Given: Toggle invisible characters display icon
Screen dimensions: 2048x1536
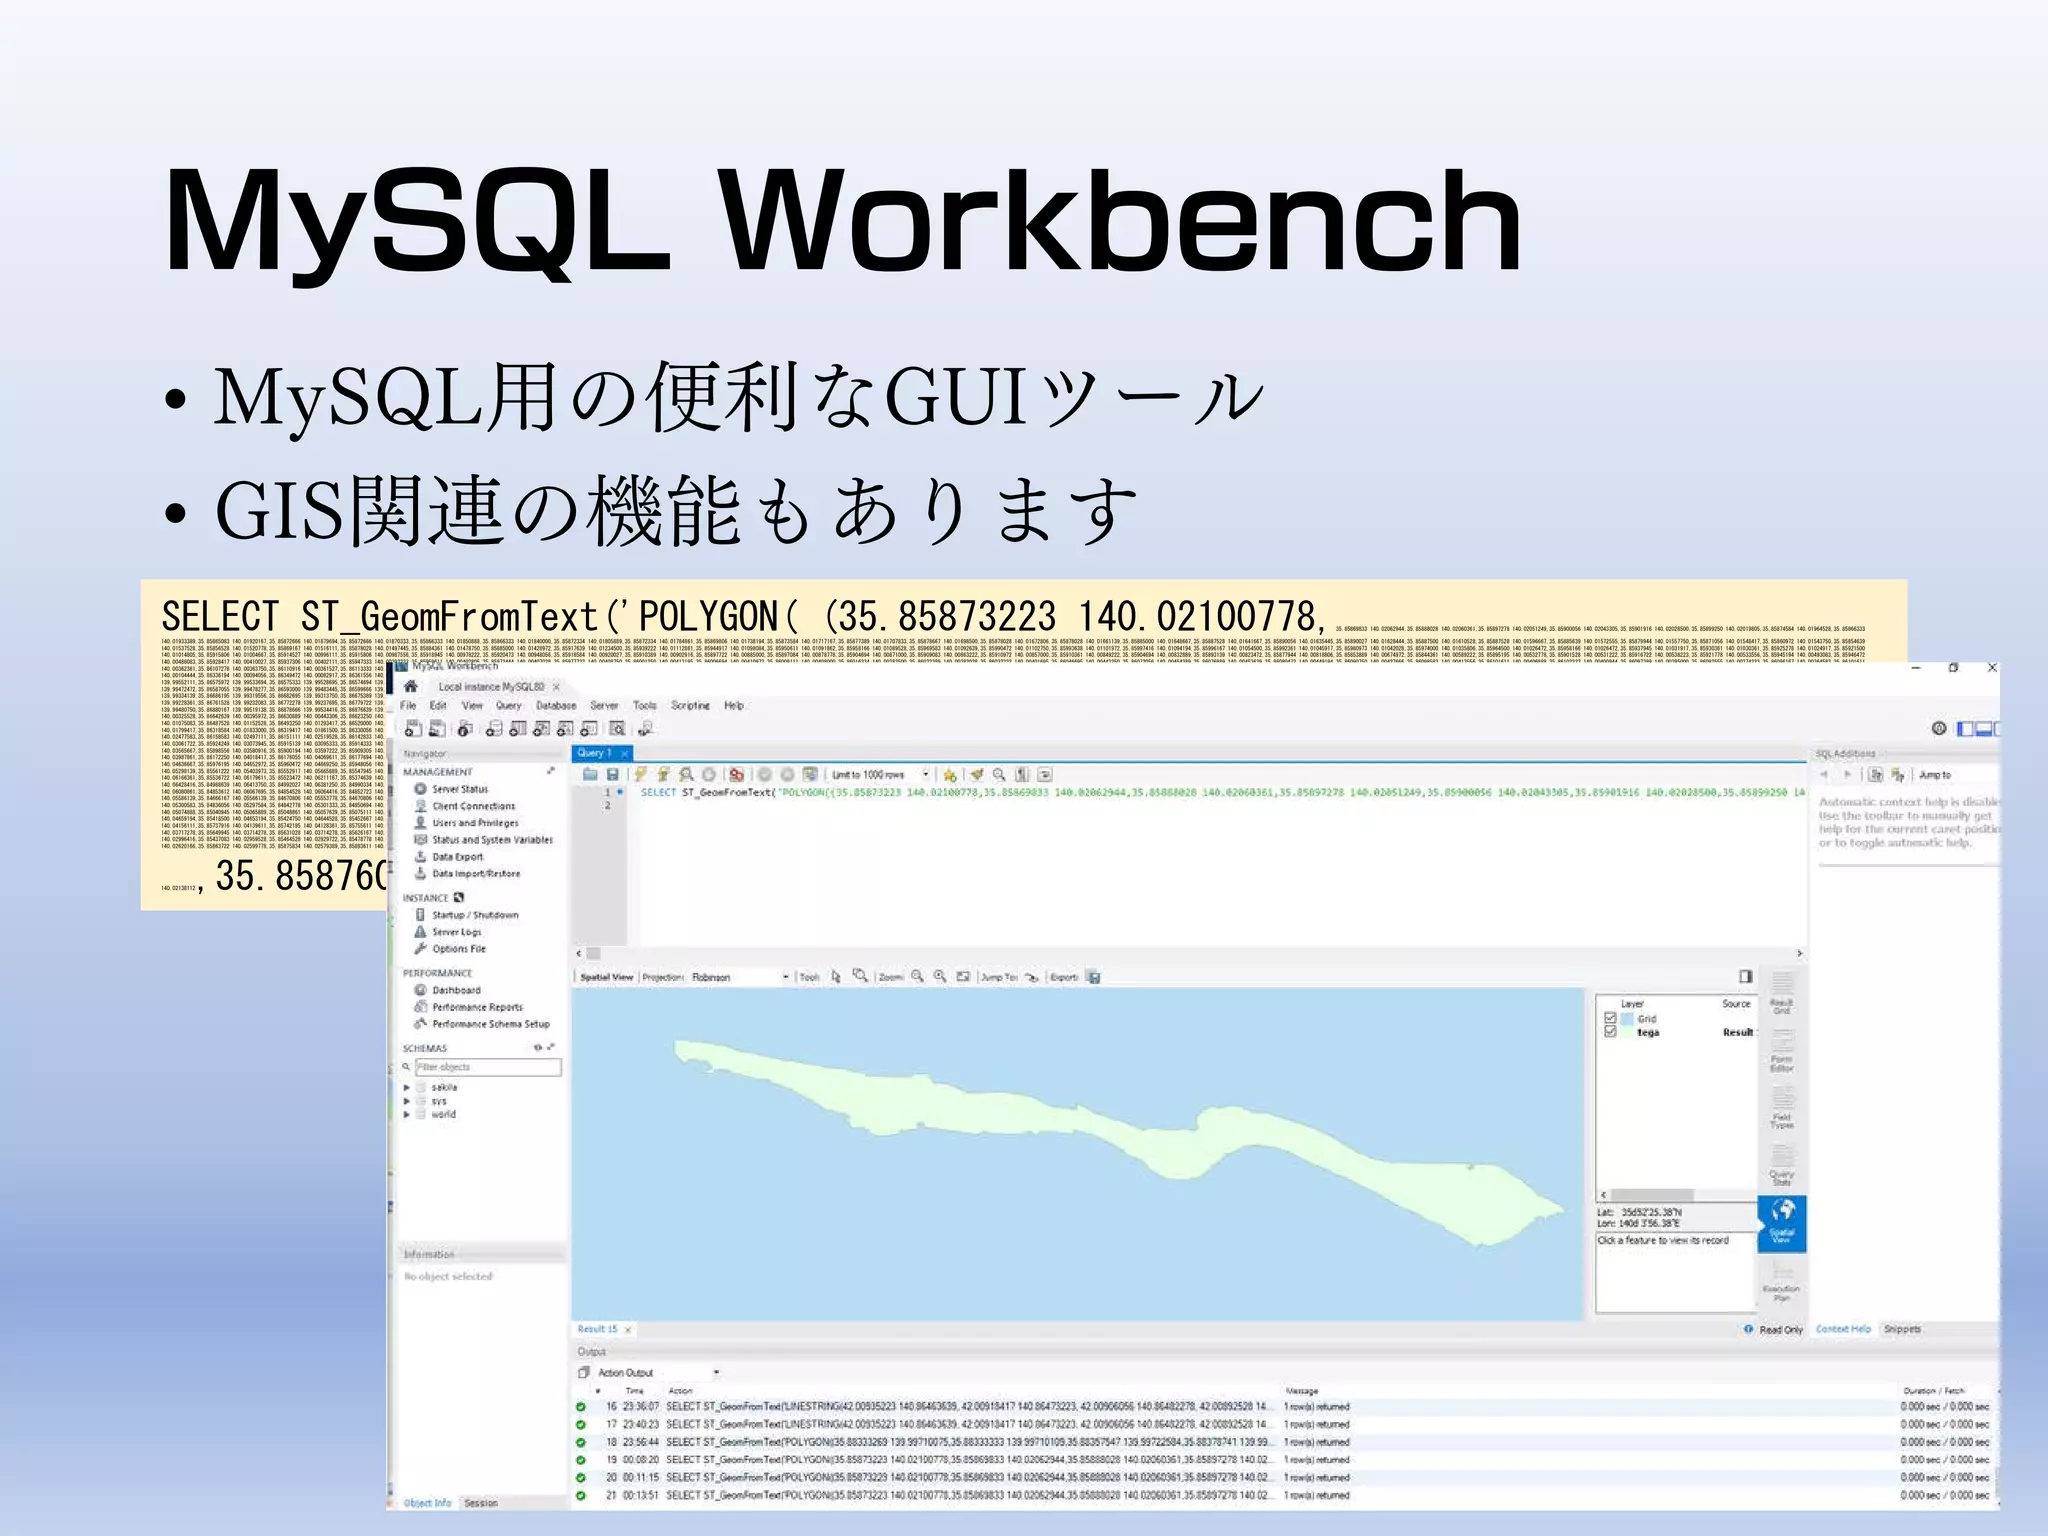Looking at the screenshot, I should click(x=1022, y=774).
